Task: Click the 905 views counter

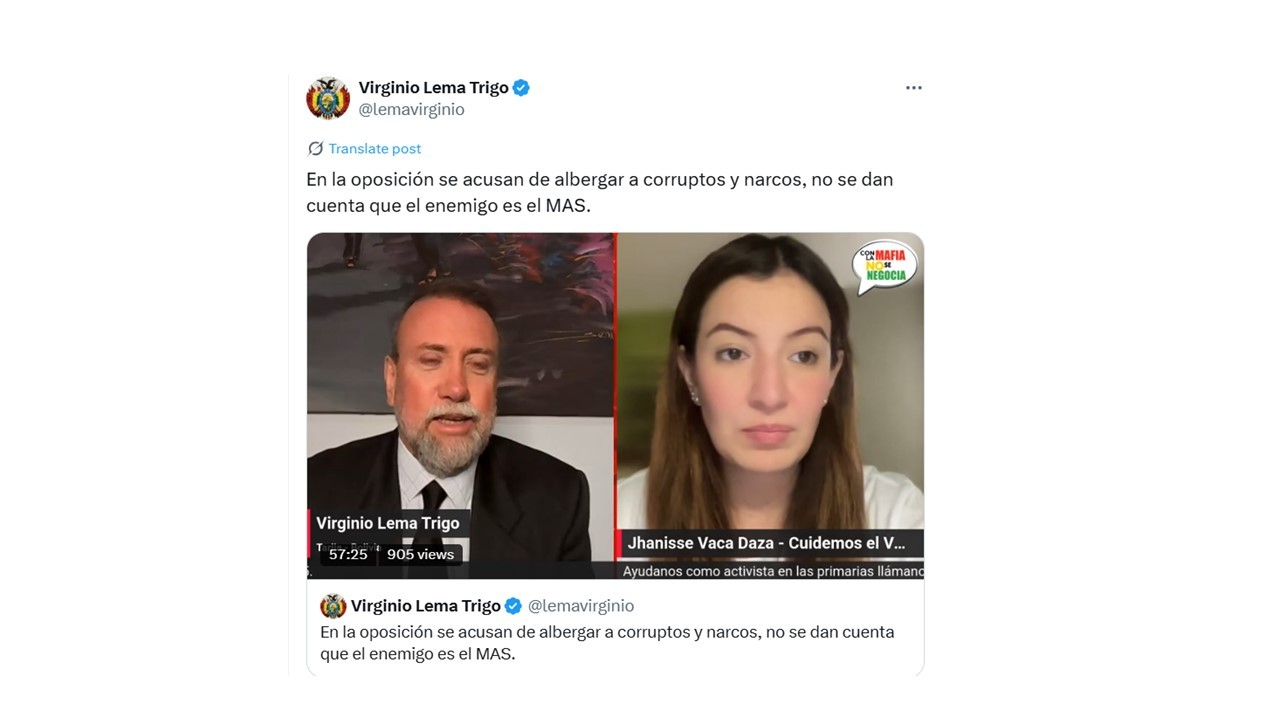Action: [x=420, y=554]
